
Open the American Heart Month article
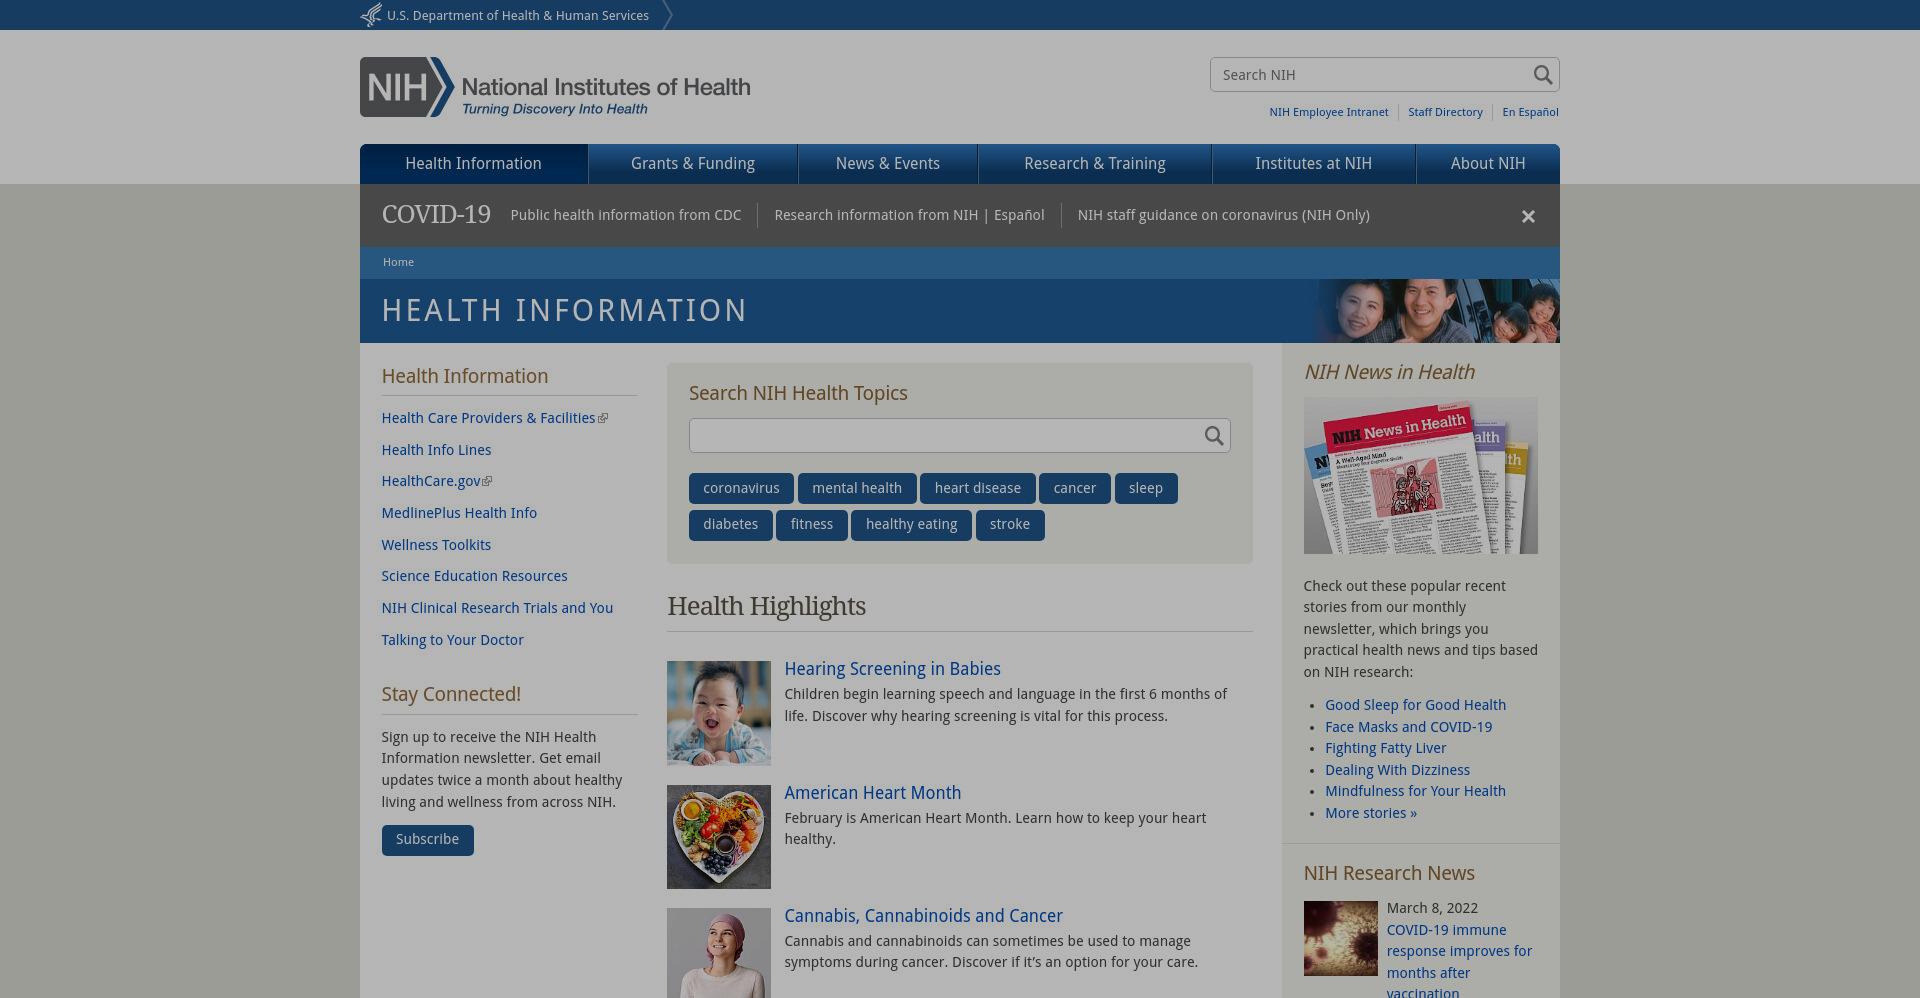pyautogui.click(x=872, y=793)
